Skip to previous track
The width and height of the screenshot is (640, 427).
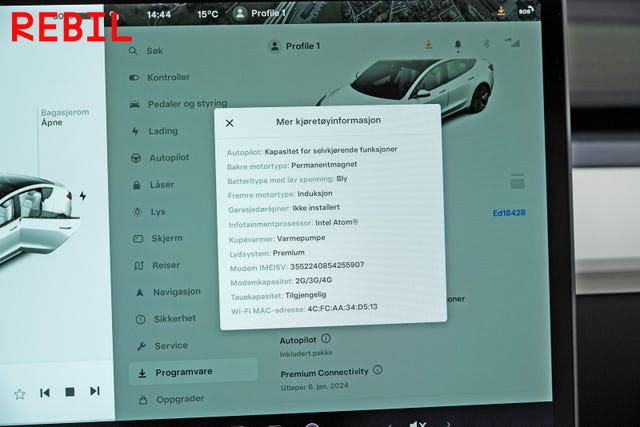[x=44, y=393]
